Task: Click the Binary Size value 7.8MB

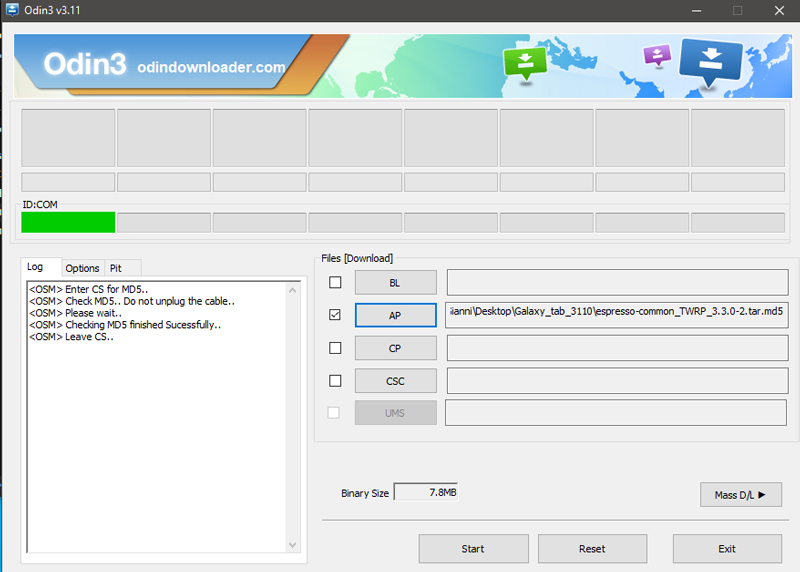Action: pyautogui.click(x=426, y=492)
